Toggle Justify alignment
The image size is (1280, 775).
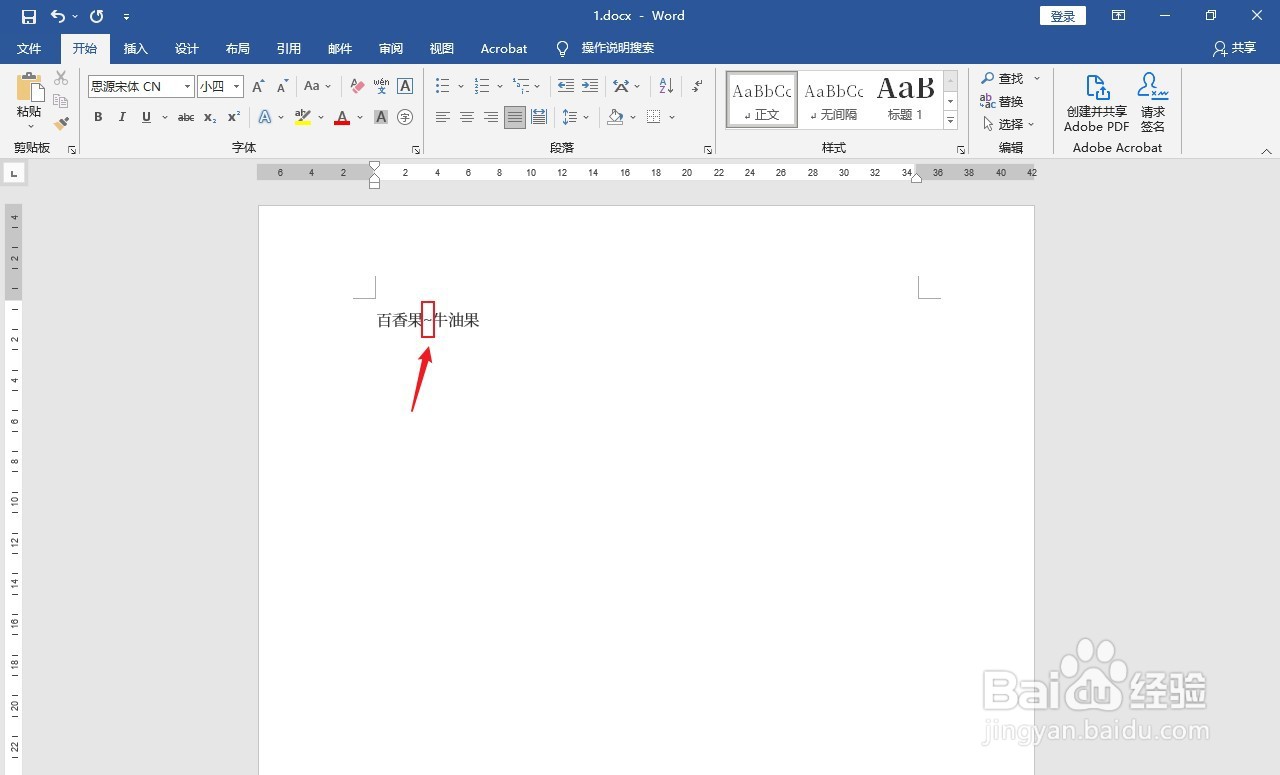click(x=515, y=117)
